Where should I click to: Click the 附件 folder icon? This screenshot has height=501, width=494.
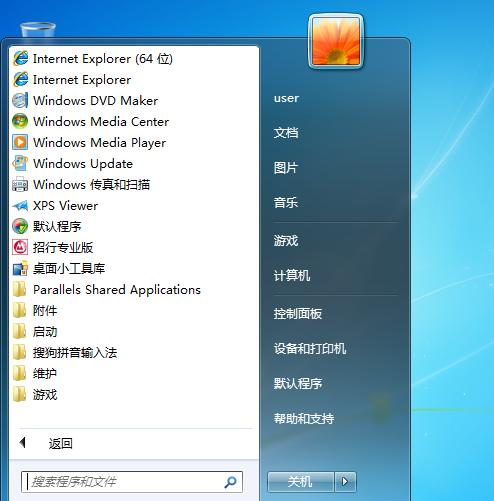pos(19,311)
